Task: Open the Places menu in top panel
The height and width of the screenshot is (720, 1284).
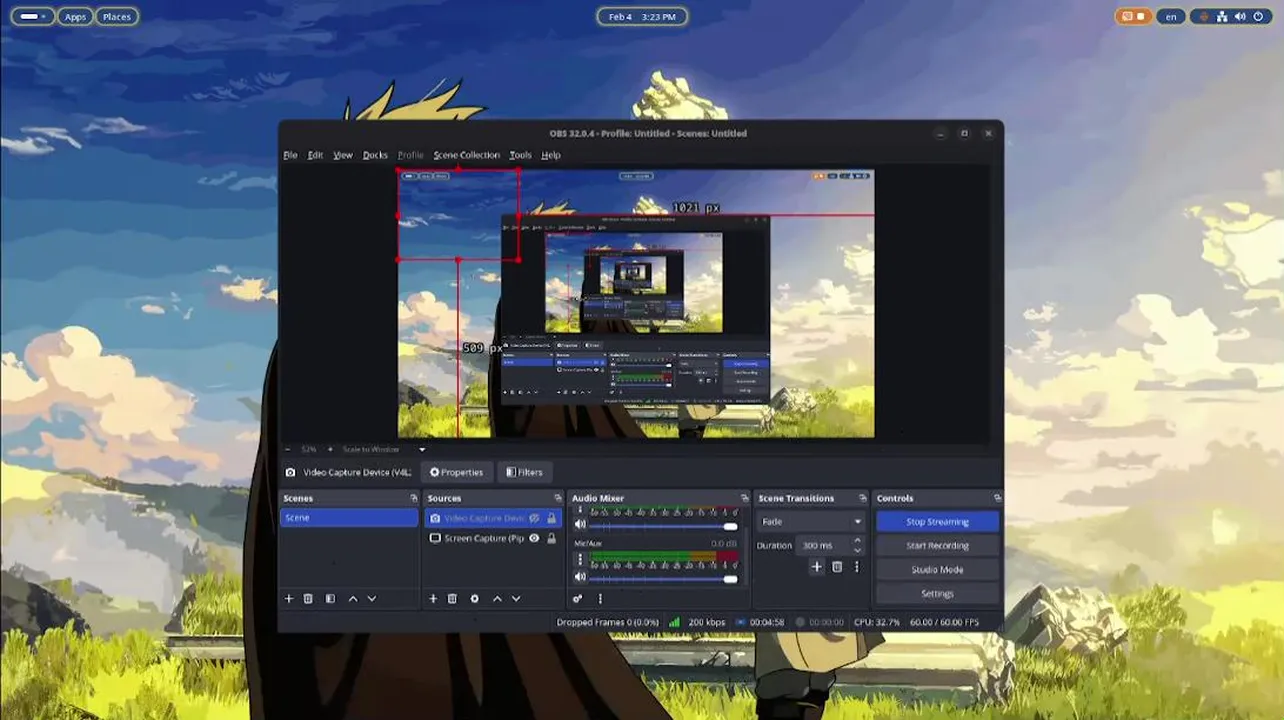Action: tap(117, 17)
